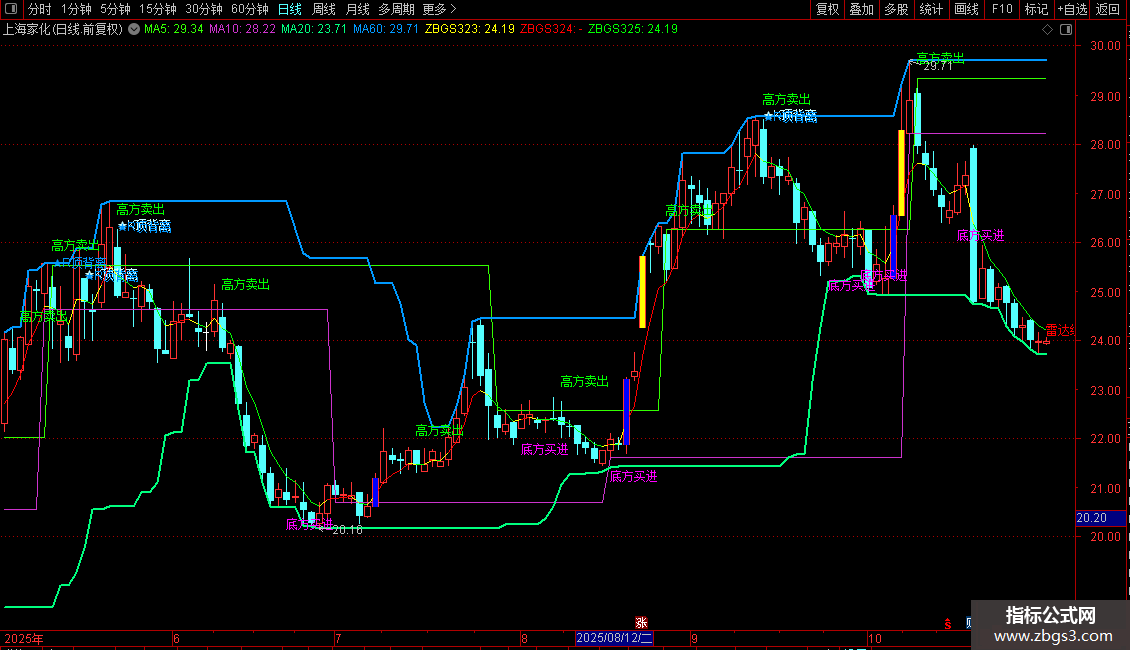Click the MA5: 29.34 indicator label
1130x650 pixels.
[x=174, y=29]
